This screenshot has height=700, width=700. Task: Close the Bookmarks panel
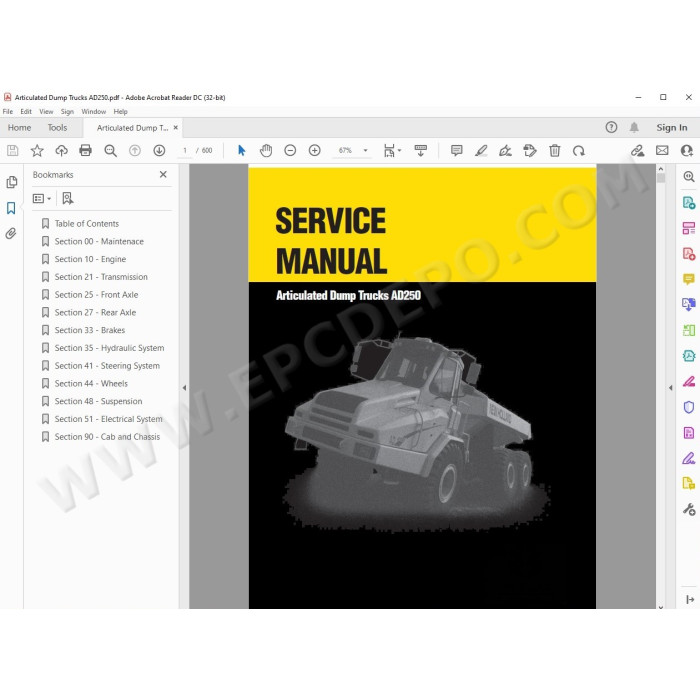[163, 175]
